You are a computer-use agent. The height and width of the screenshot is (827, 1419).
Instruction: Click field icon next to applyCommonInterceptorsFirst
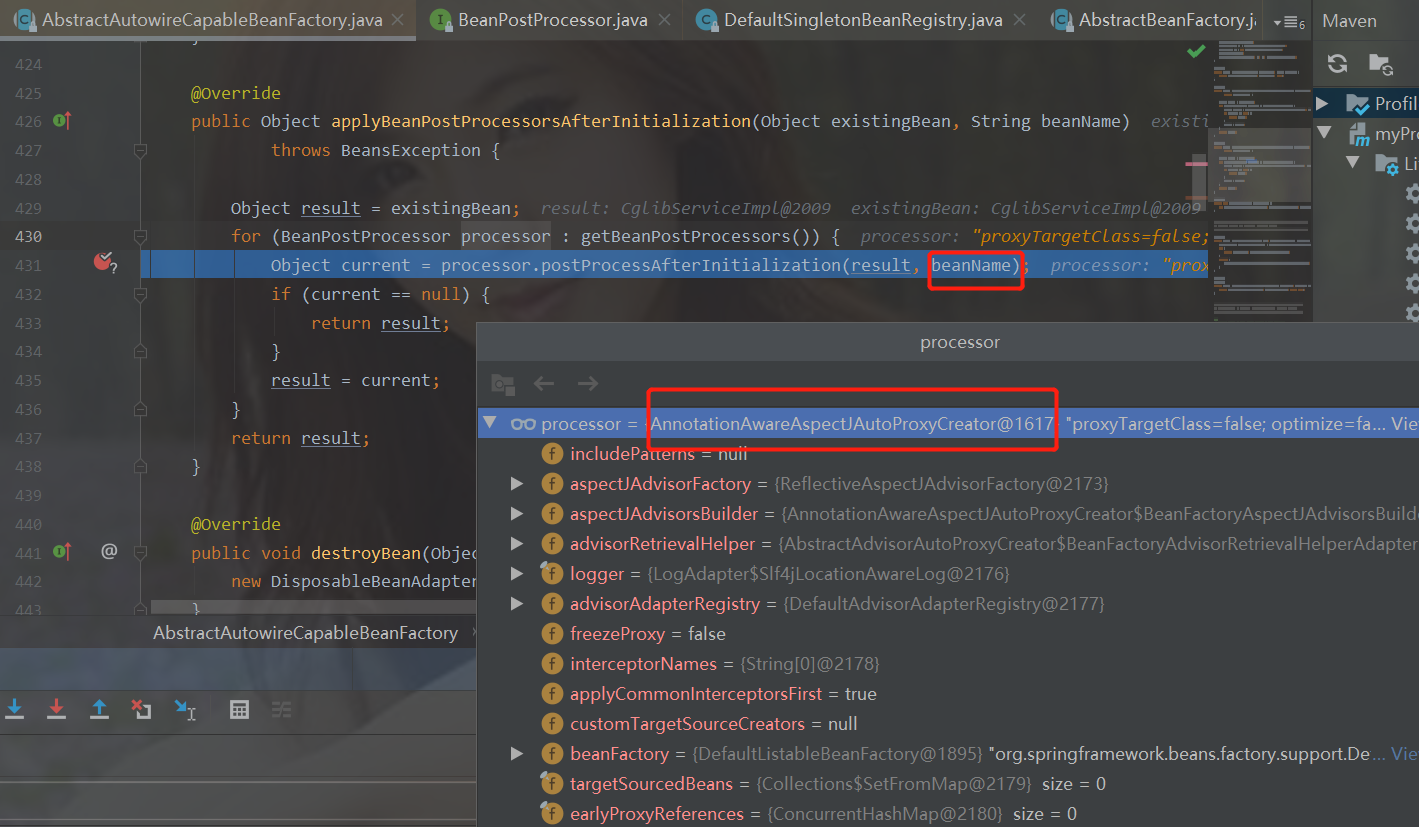[551, 694]
